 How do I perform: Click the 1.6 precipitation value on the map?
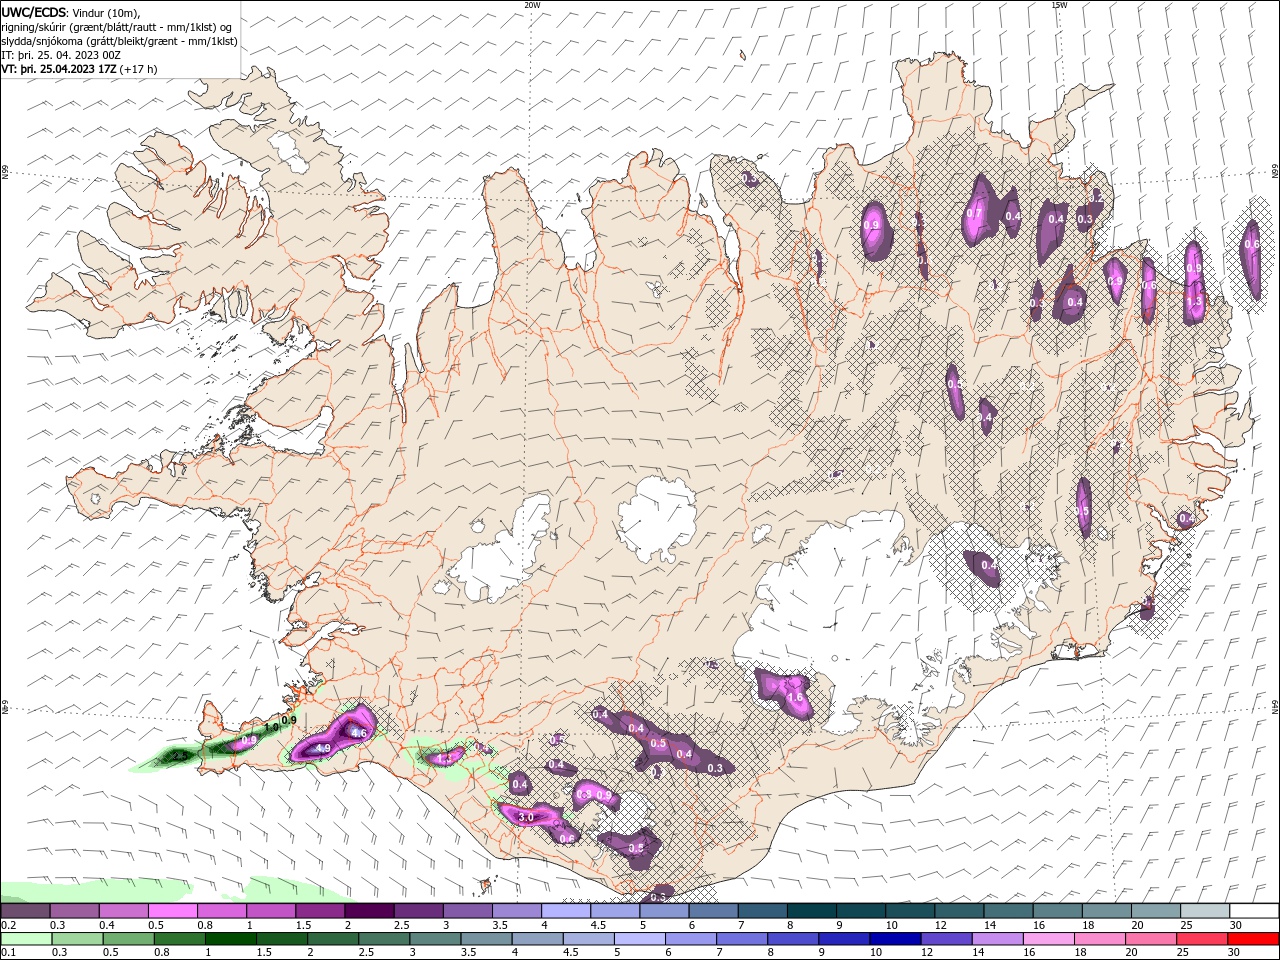796,697
